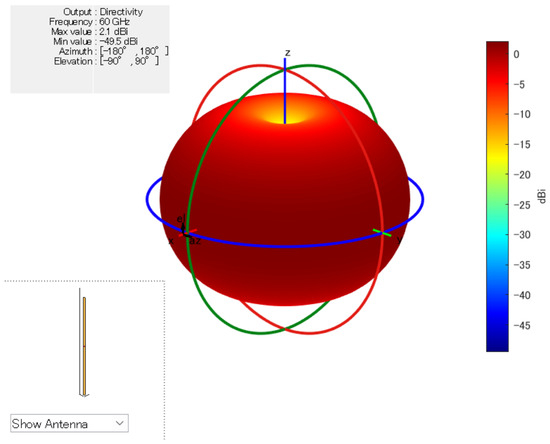Click the blue z-axis line at the top
The image size is (550, 444).
[x=285, y=90]
